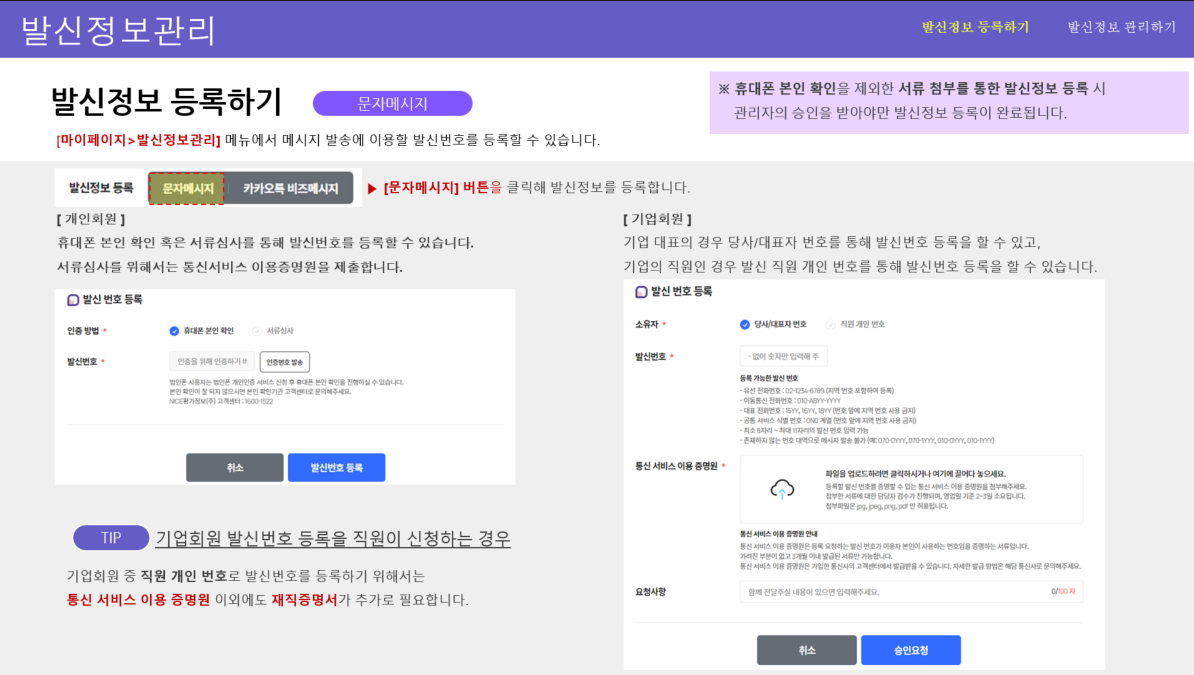The height and width of the screenshot is (675, 1194).
Task: Click the purple 문자메시지 pill next to title
Action: tap(392, 103)
